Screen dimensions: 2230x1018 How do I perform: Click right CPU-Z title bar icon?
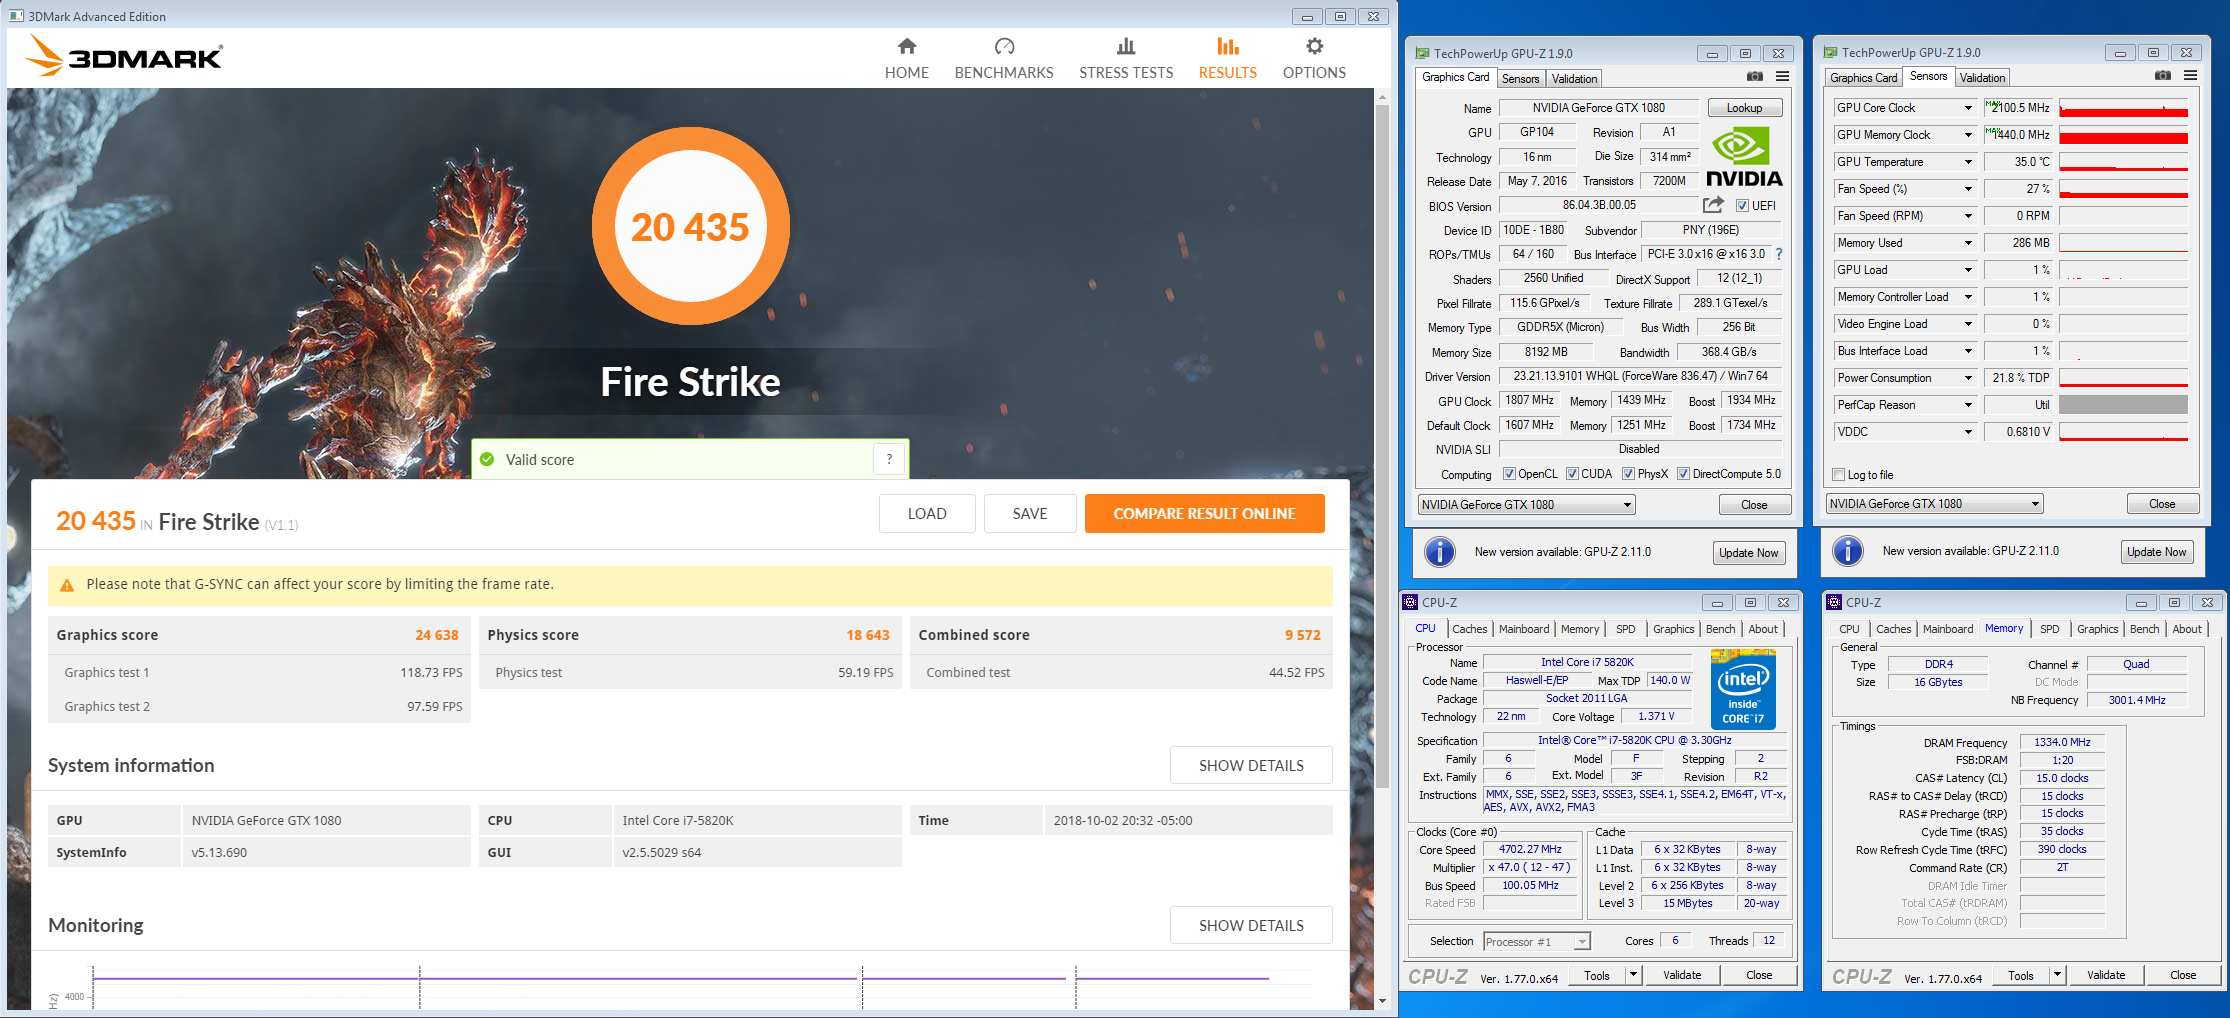point(1834,602)
